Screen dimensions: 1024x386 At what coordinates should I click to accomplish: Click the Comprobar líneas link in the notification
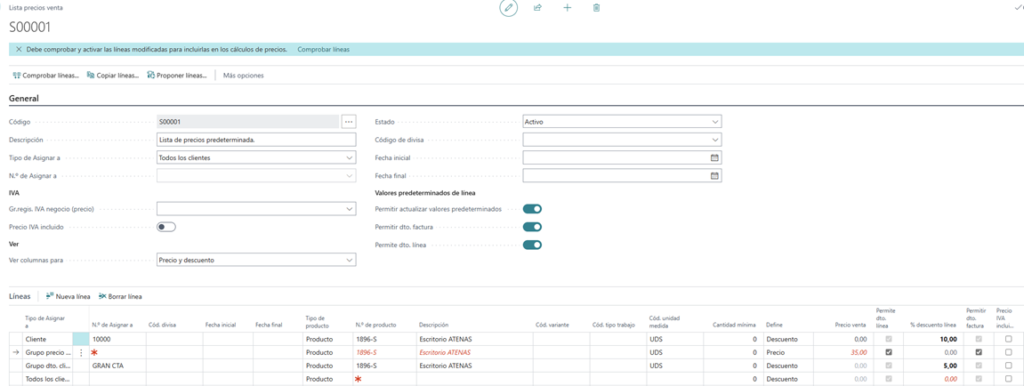pos(323,49)
